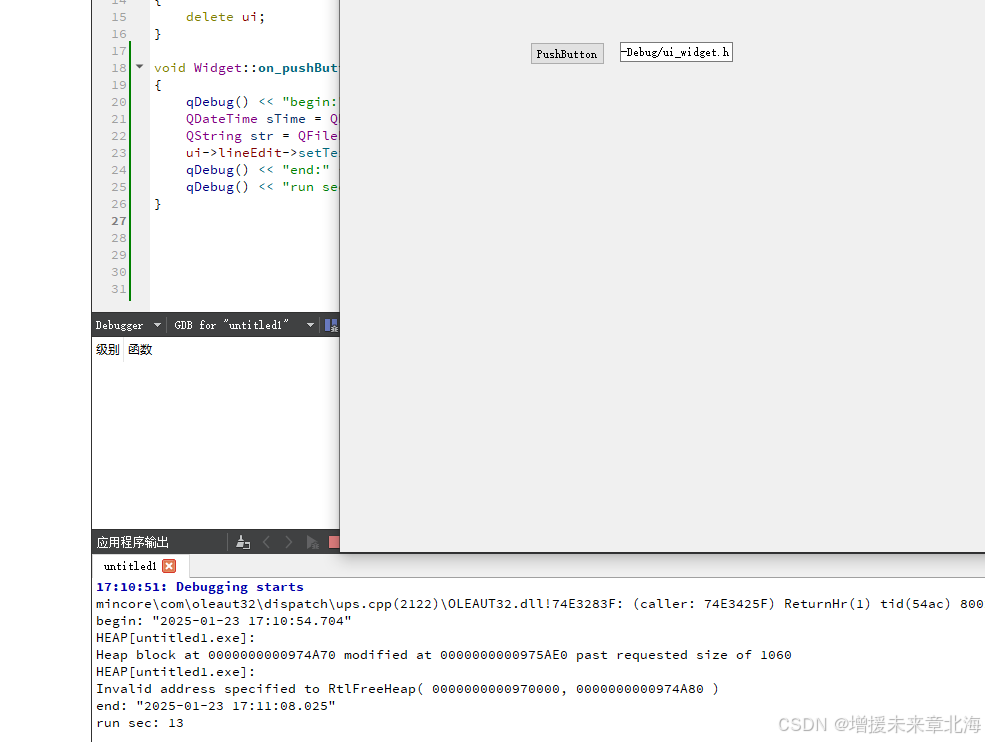Screen dimensions: 985x742
Task: Close the untitled1 output tab
Action: click(x=169, y=566)
